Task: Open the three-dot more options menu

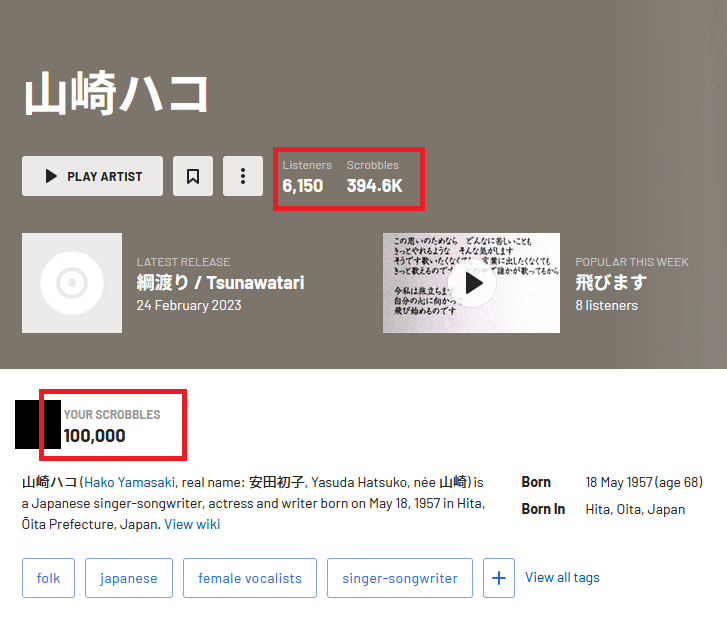Action: (x=243, y=176)
